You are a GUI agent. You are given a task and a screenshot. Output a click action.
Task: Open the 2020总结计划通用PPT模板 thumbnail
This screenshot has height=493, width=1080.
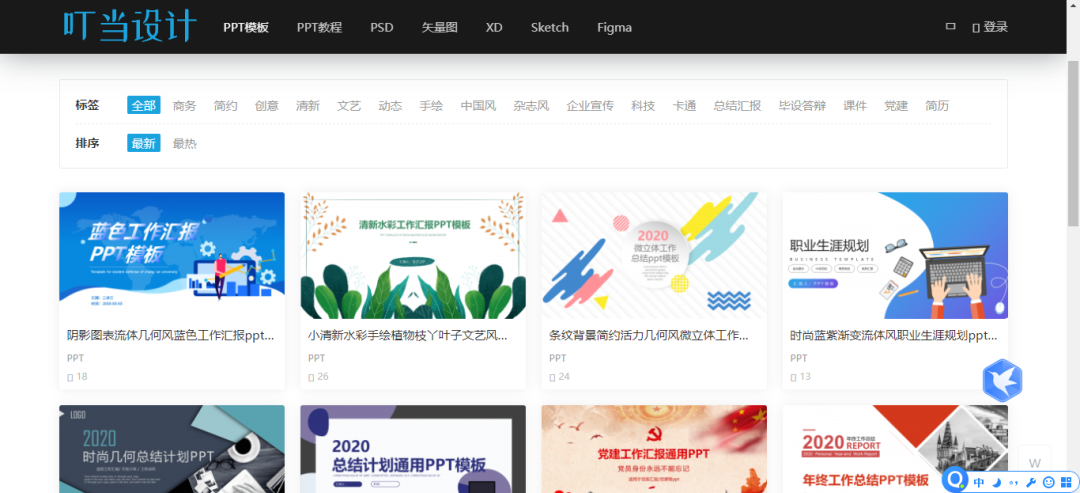413,449
